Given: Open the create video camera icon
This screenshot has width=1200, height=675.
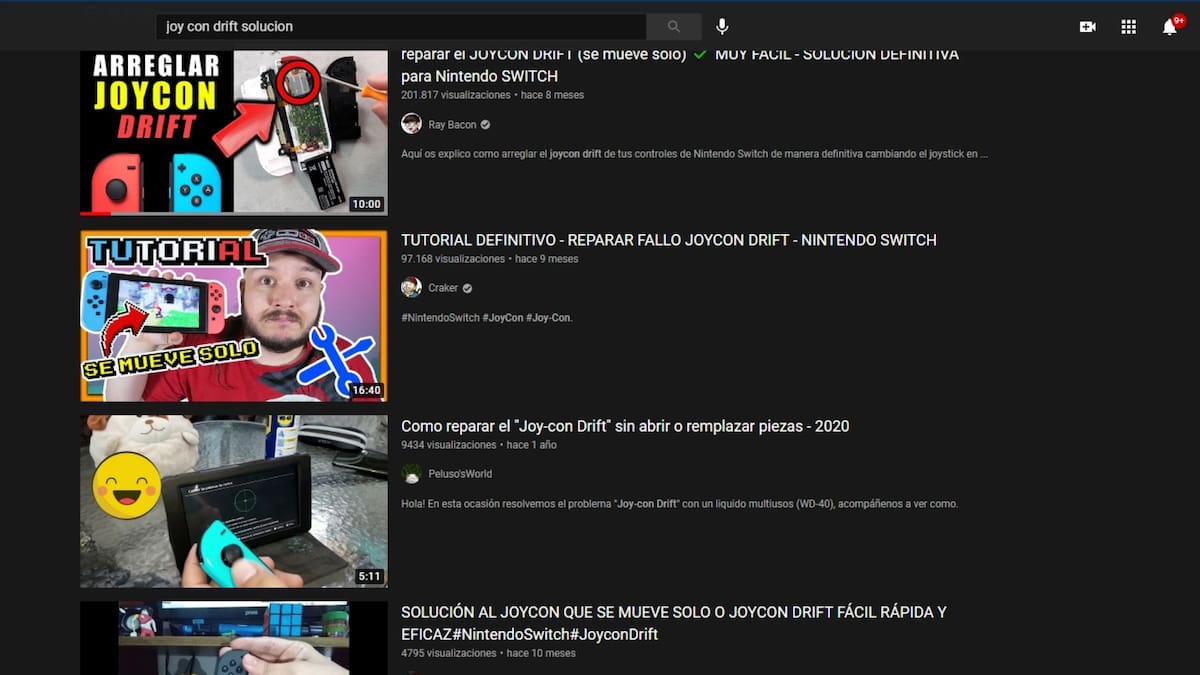Looking at the screenshot, I should [x=1087, y=27].
